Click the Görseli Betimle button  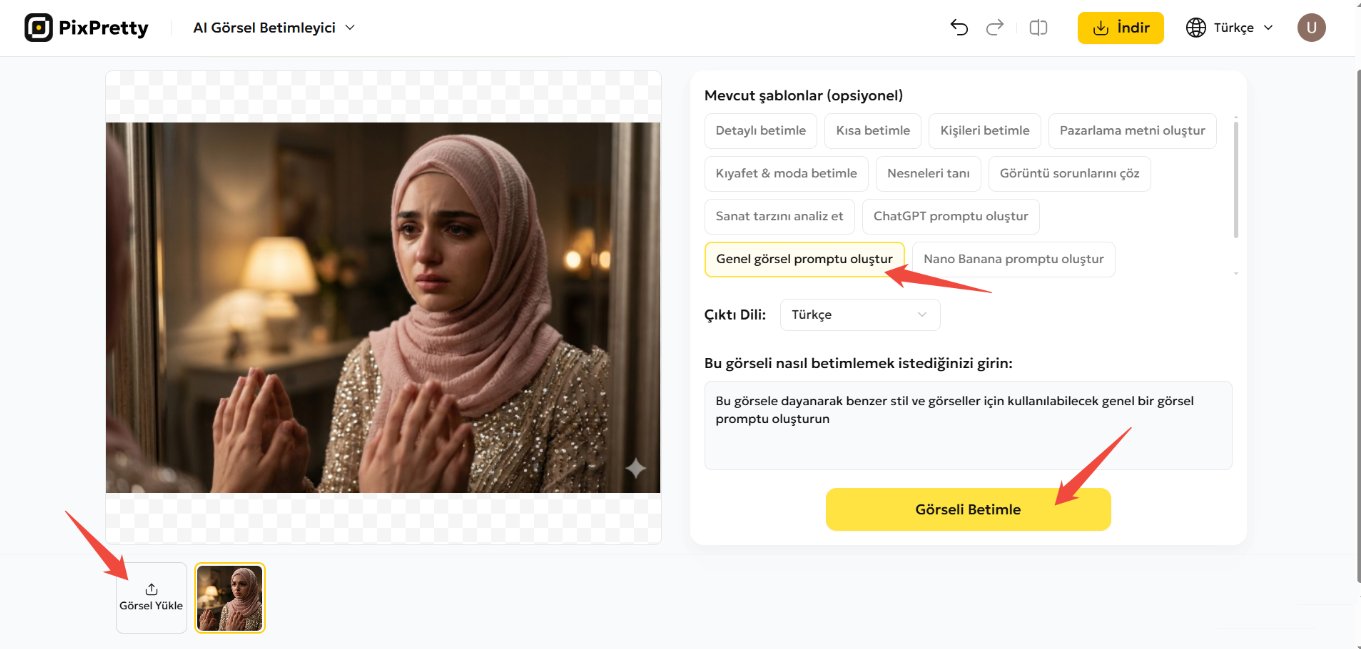tap(968, 509)
